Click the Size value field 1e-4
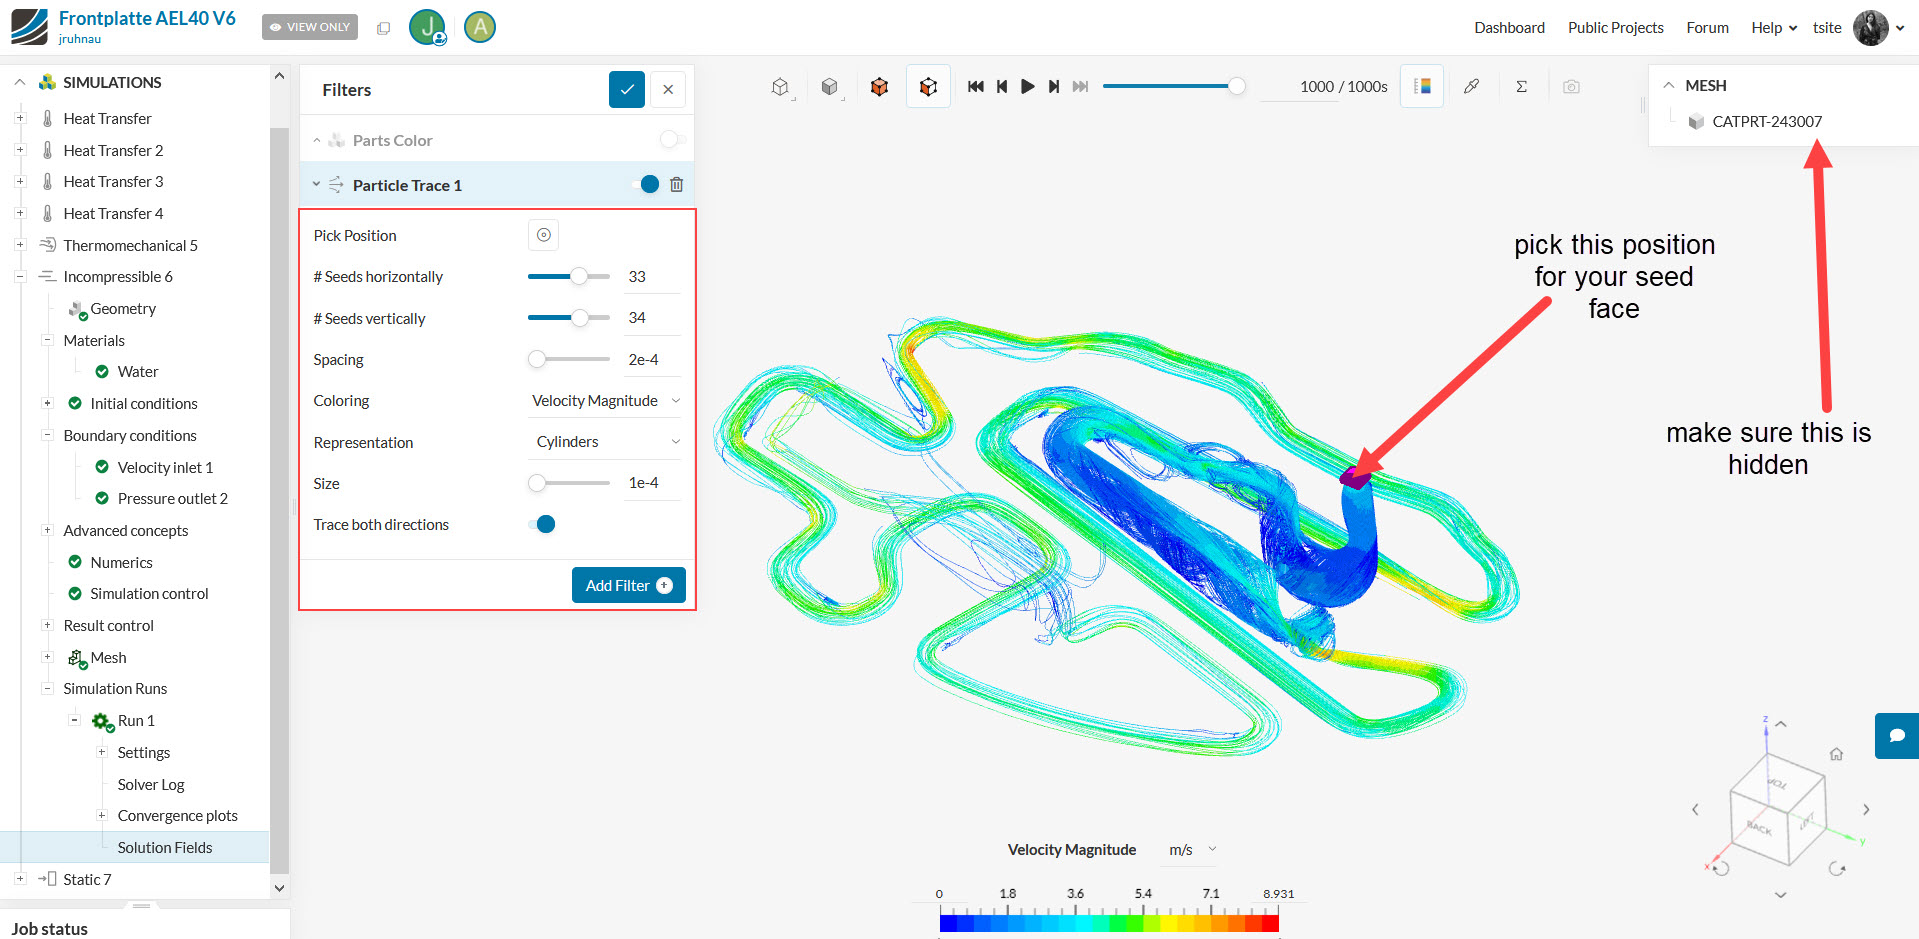Screen dimensions: 1919x939 [653, 483]
